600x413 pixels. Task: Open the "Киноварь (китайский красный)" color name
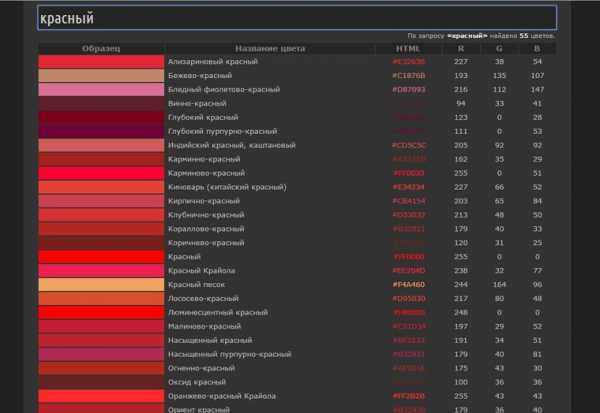[x=228, y=187]
